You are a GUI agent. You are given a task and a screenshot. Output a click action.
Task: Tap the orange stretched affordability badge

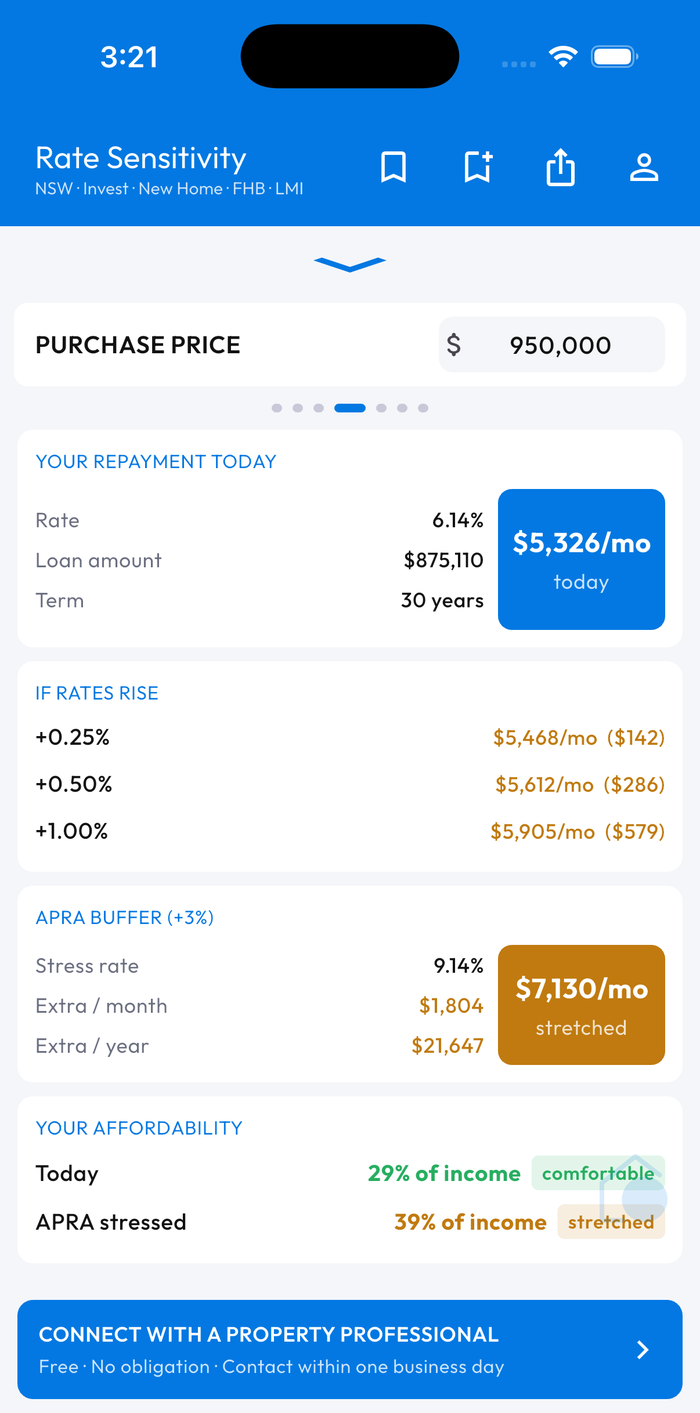611,1222
